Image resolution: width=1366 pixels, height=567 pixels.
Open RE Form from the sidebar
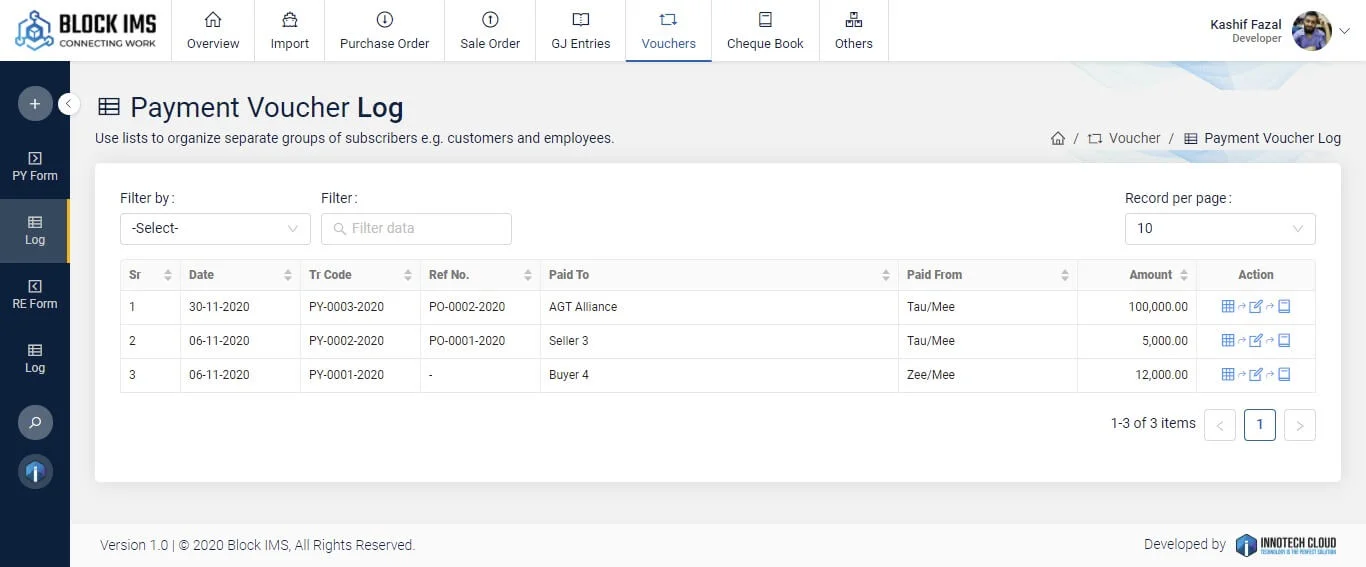pyautogui.click(x=35, y=294)
